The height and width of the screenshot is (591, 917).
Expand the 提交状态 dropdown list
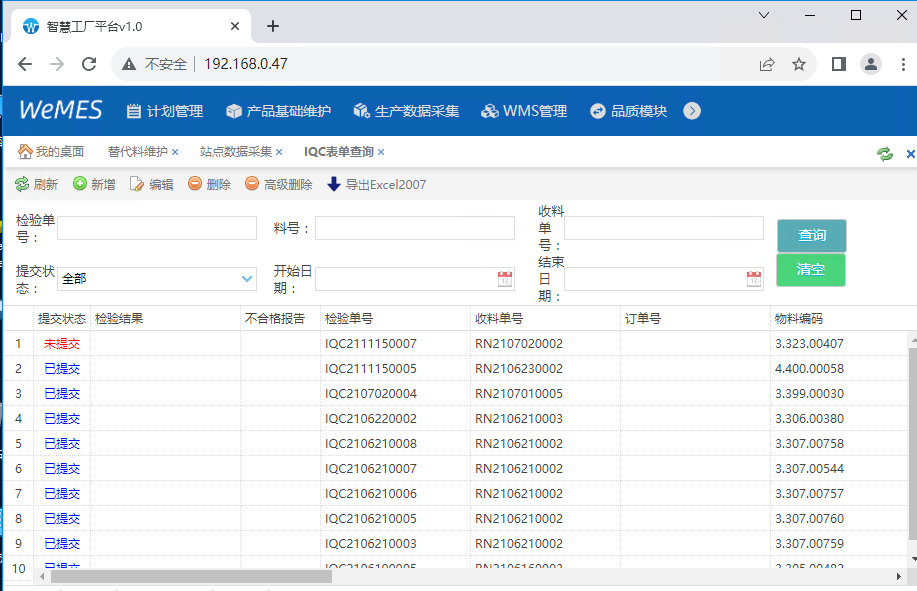(x=247, y=279)
